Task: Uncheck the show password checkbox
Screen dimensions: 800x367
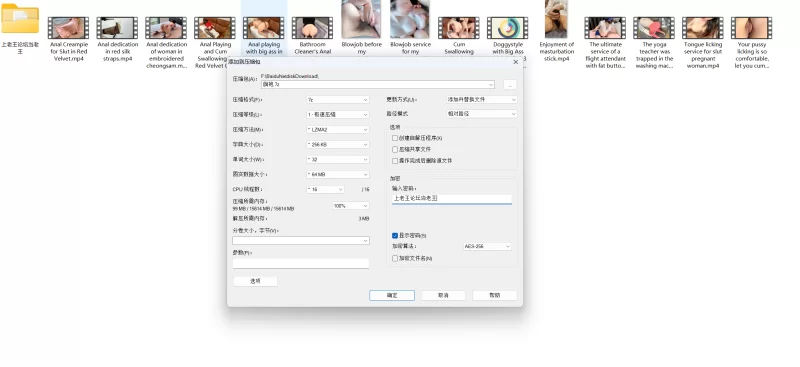Action: coord(395,236)
